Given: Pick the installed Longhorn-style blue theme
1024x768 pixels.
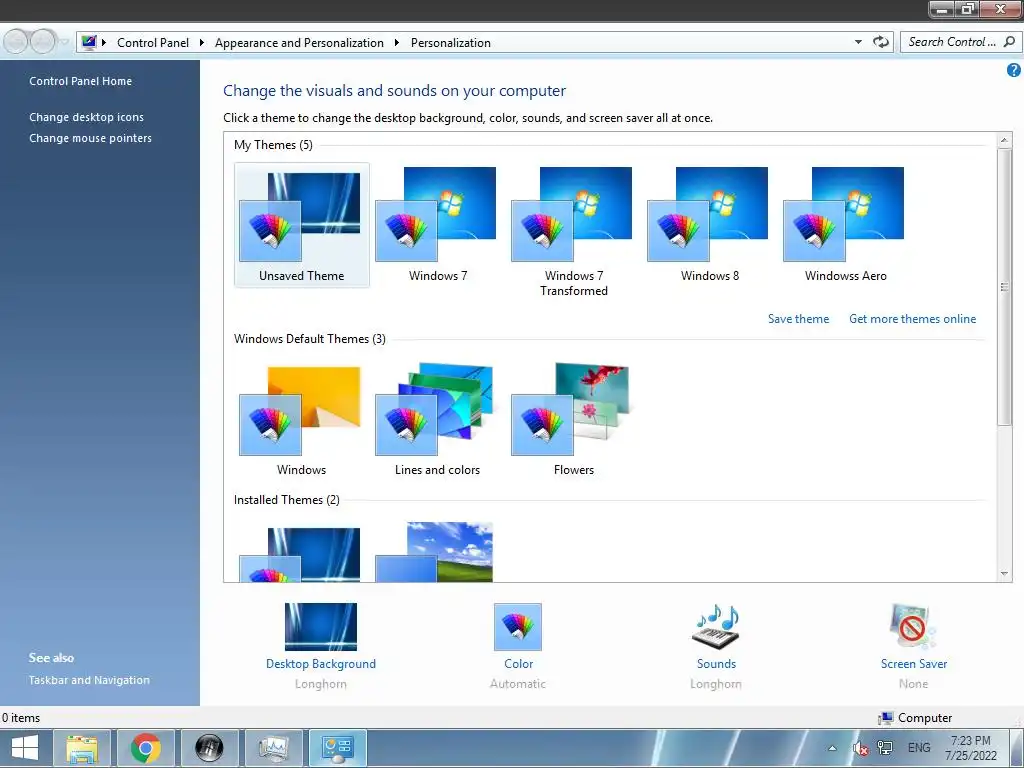Looking at the screenshot, I should (300, 555).
